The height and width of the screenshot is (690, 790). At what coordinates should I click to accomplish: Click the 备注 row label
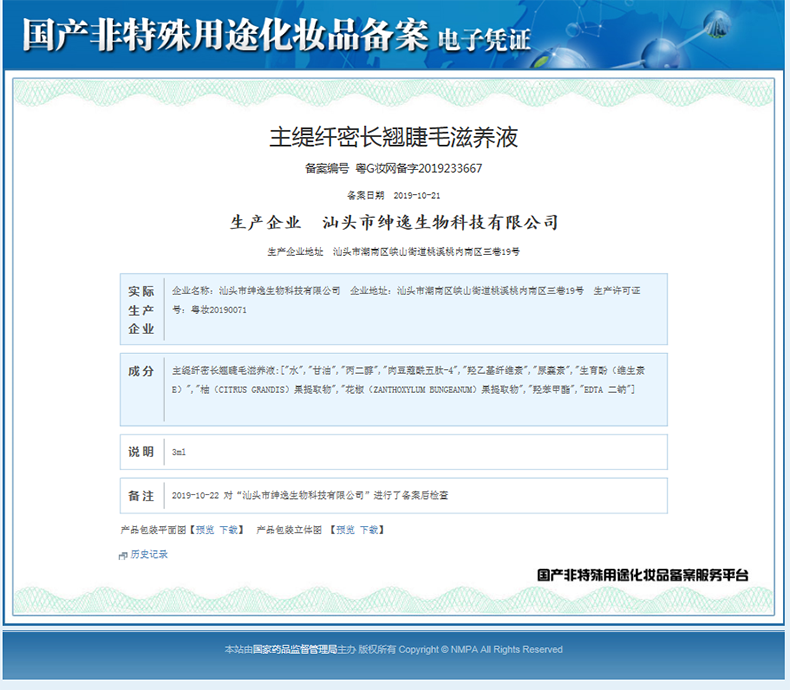point(141,496)
